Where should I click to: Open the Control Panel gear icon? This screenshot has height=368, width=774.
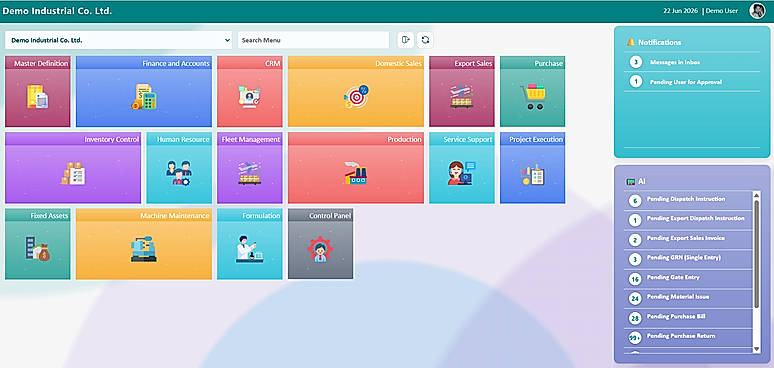point(320,249)
